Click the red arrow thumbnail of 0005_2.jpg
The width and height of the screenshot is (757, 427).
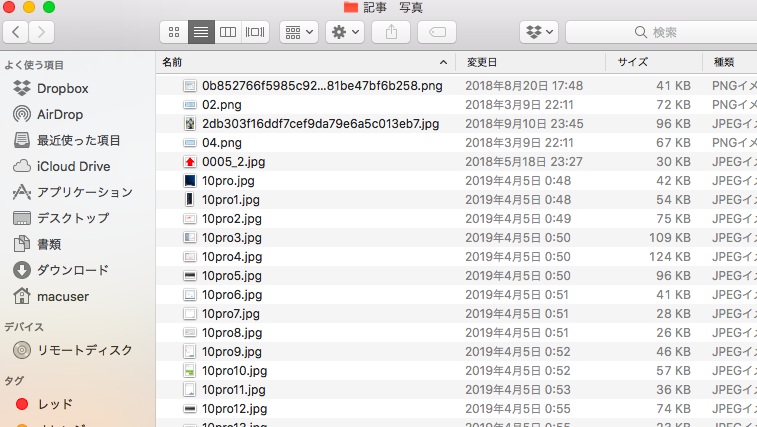point(190,162)
